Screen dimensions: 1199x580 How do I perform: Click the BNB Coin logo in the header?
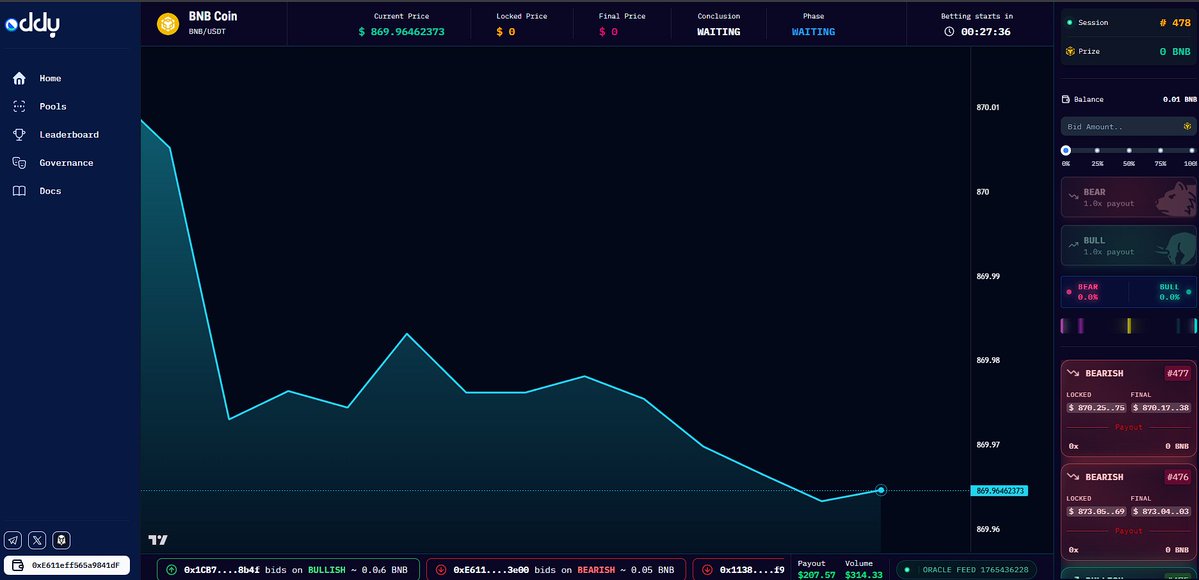coord(167,24)
